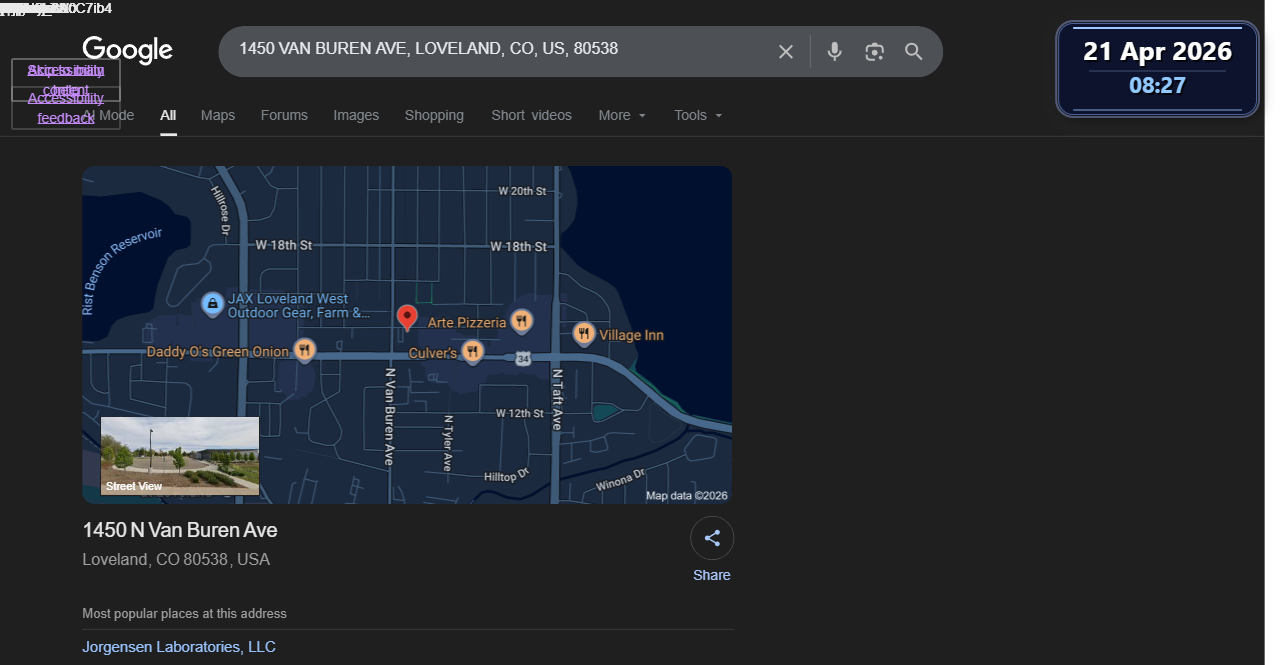Screen dimensions: 1280x665
Task: Clear the search box text
Action: [x=786, y=52]
